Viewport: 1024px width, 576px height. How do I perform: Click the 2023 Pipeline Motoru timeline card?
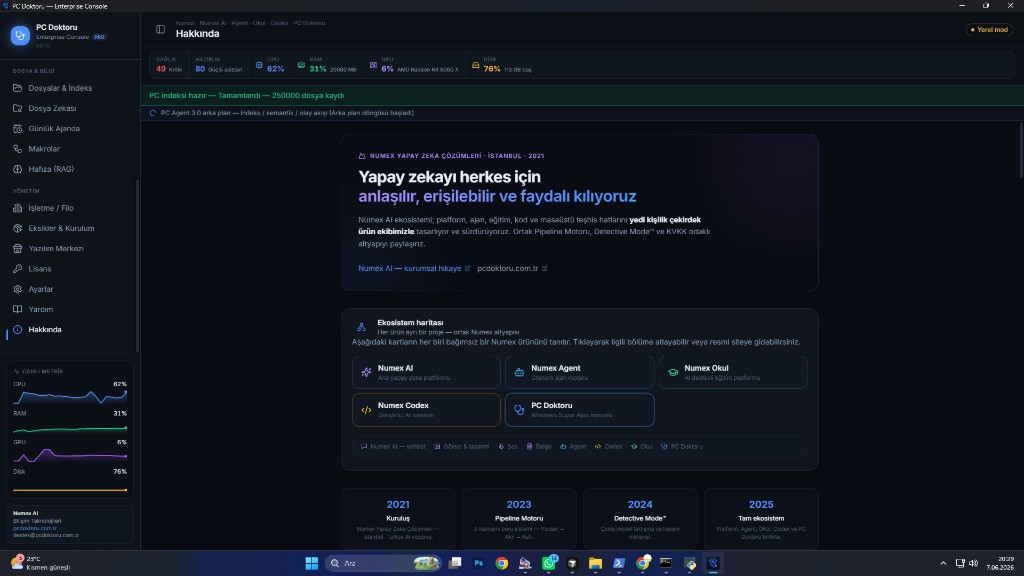pos(519,519)
